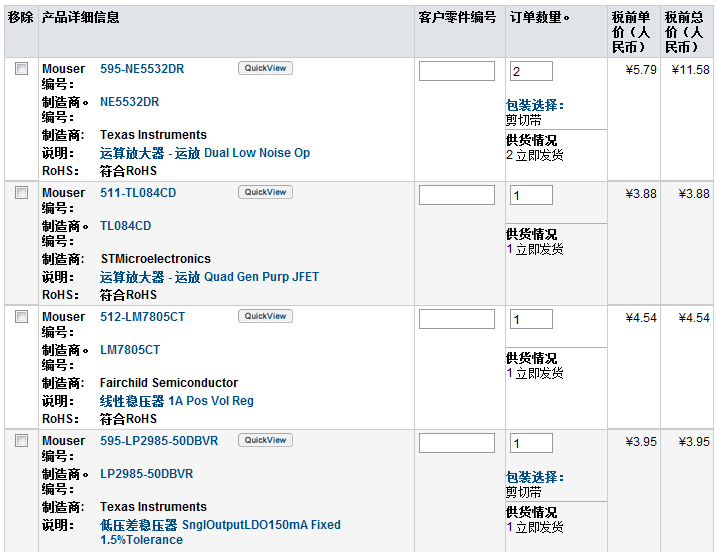This screenshot has height=552, width=717.
Task: Open manufacturer part link NE5532DR
Action: pyautogui.click(x=129, y=102)
